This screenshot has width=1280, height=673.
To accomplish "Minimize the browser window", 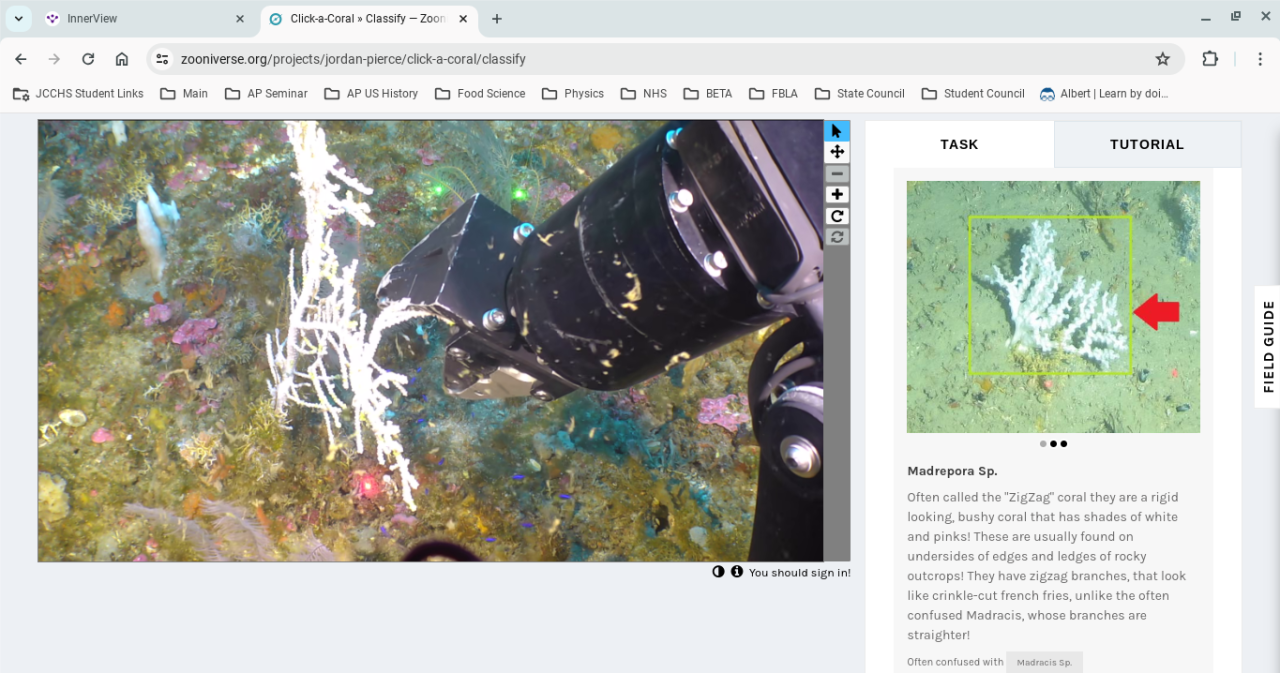I will click(x=1204, y=17).
